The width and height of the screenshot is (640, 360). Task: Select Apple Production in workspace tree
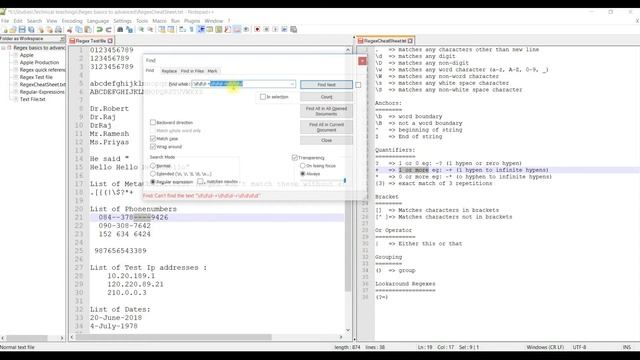(x=39, y=62)
